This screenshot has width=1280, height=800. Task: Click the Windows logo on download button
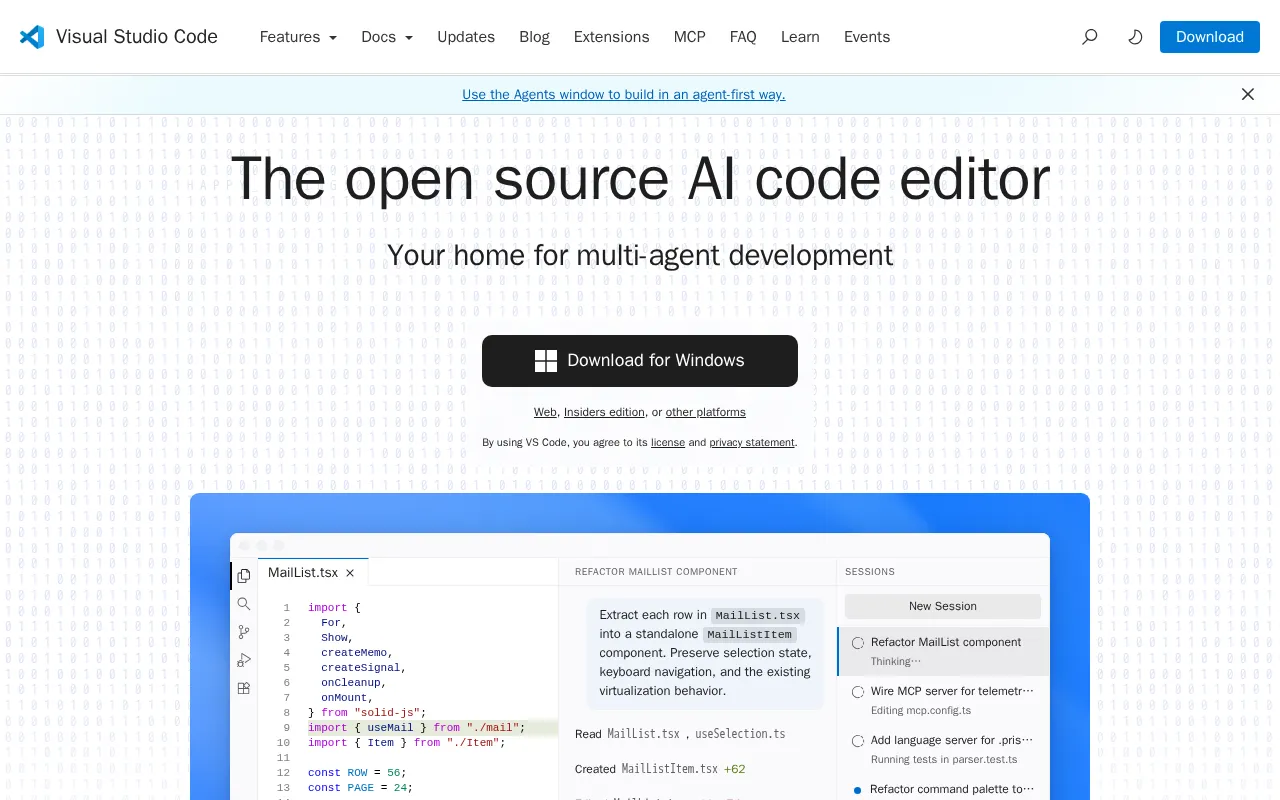pyautogui.click(x=546, y=361)
